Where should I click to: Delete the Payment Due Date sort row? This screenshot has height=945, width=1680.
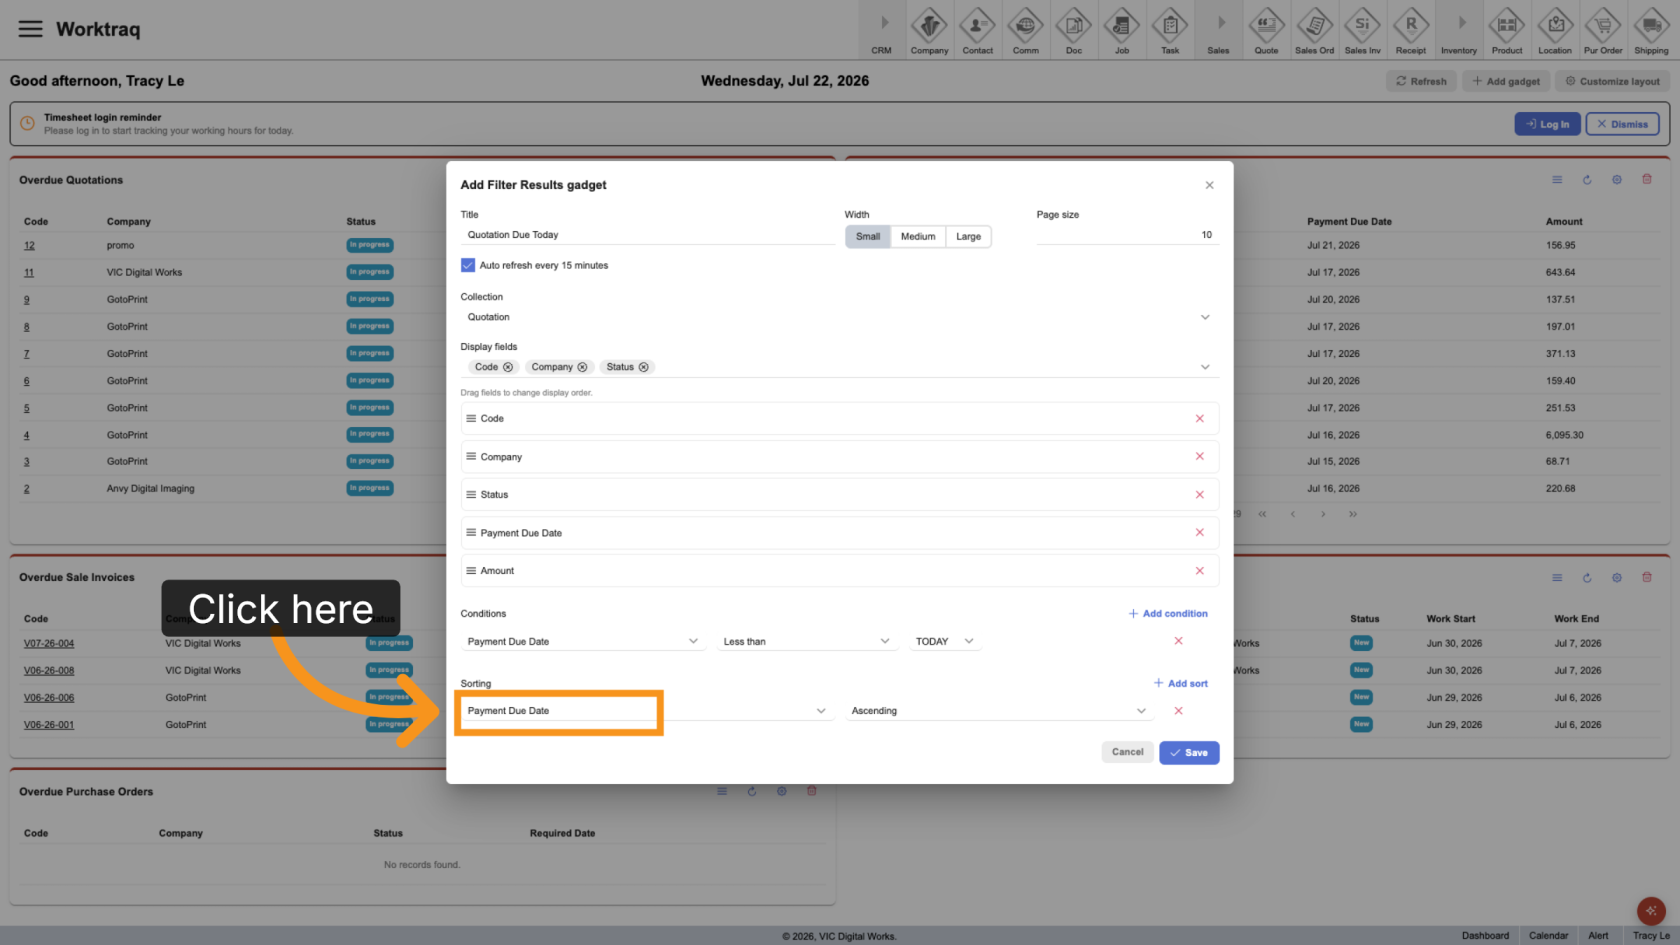(1178, 711)
